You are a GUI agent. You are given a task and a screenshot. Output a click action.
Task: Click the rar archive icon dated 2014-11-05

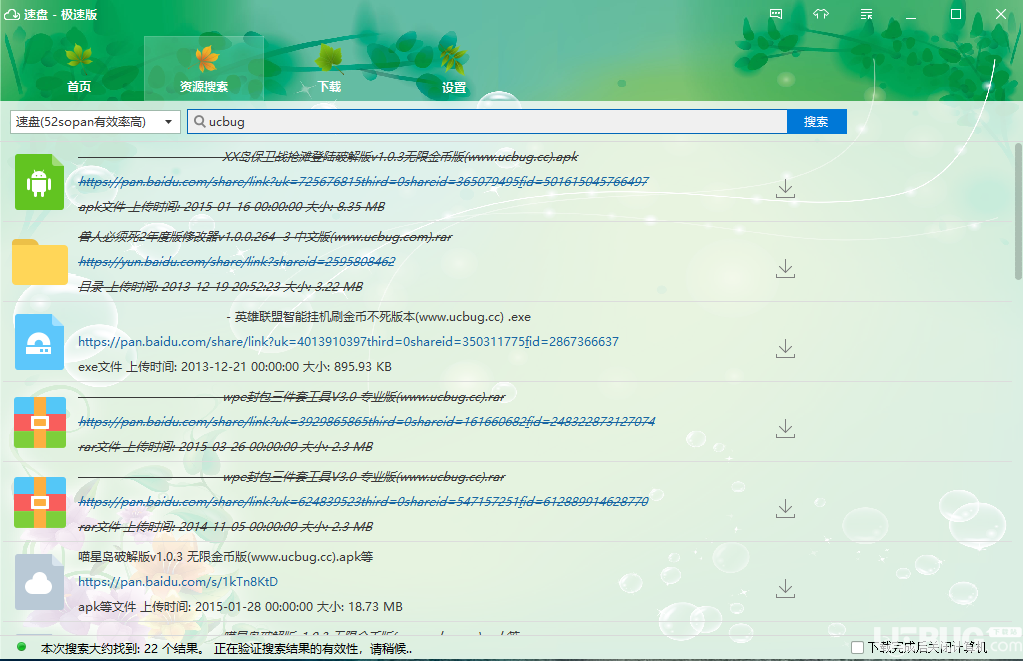pyautogui.click(x=40, y=502)
